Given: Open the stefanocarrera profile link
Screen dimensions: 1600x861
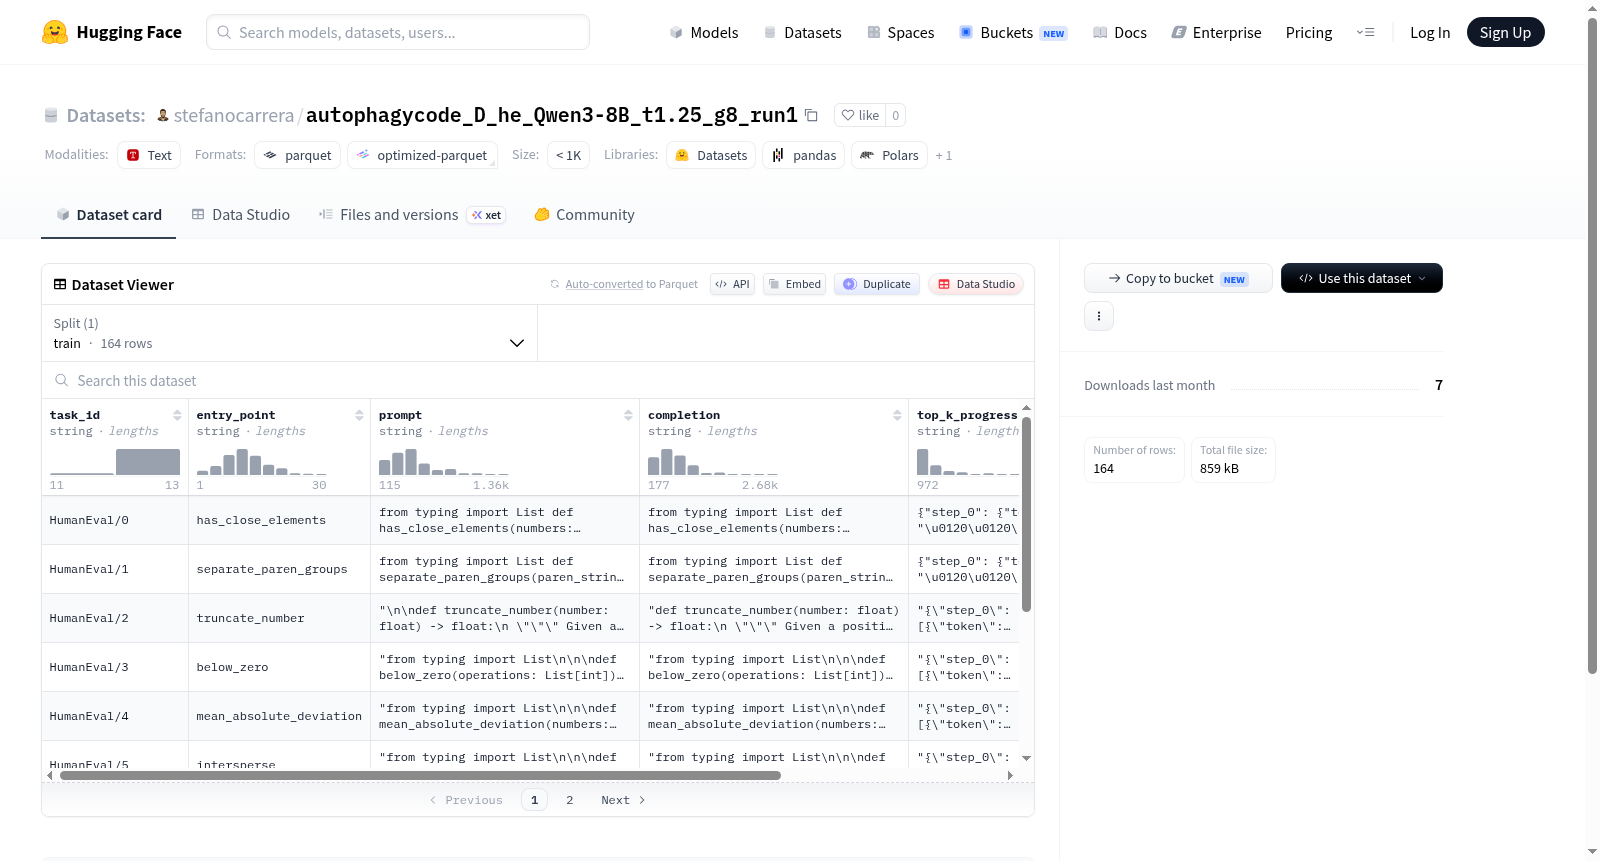Looking at the screenshot, I should [234, 115].
